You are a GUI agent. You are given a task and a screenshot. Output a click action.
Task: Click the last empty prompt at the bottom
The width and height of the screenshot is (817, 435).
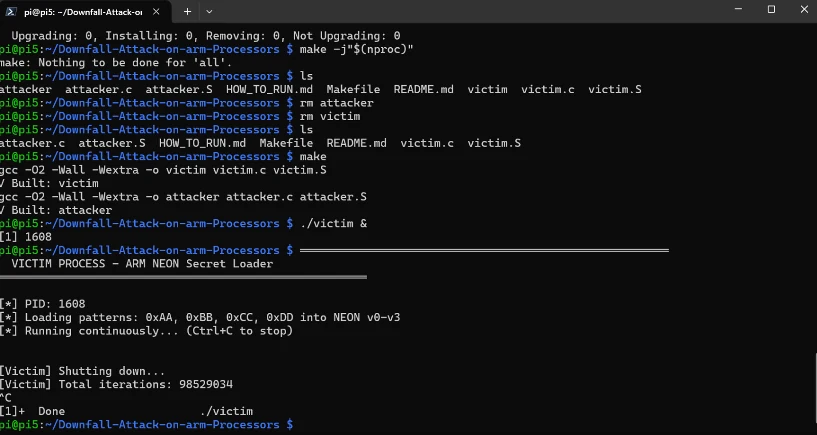pos(146,426)
